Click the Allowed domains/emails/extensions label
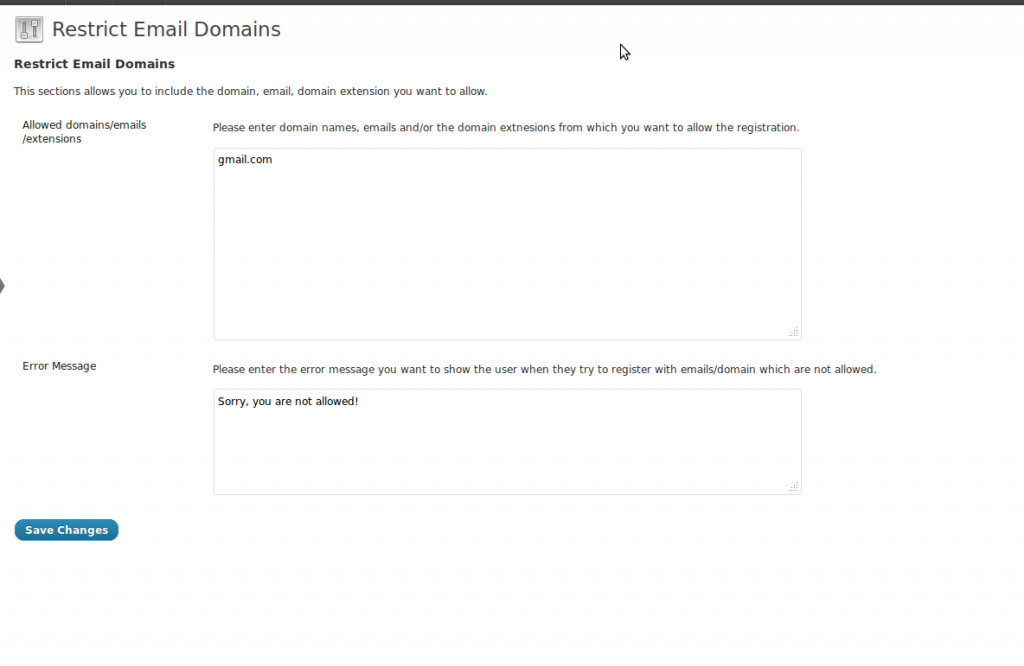This screenshot has height=666, width=1024. (x=85, y=131)
